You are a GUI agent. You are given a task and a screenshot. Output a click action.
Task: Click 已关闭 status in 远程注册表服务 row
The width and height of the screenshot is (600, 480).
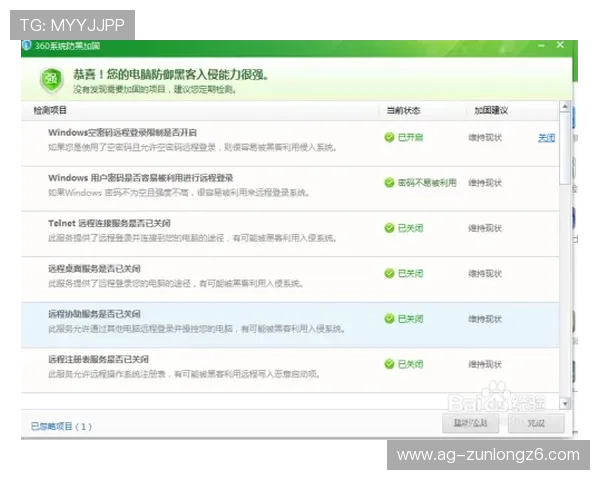pos(411,364)
